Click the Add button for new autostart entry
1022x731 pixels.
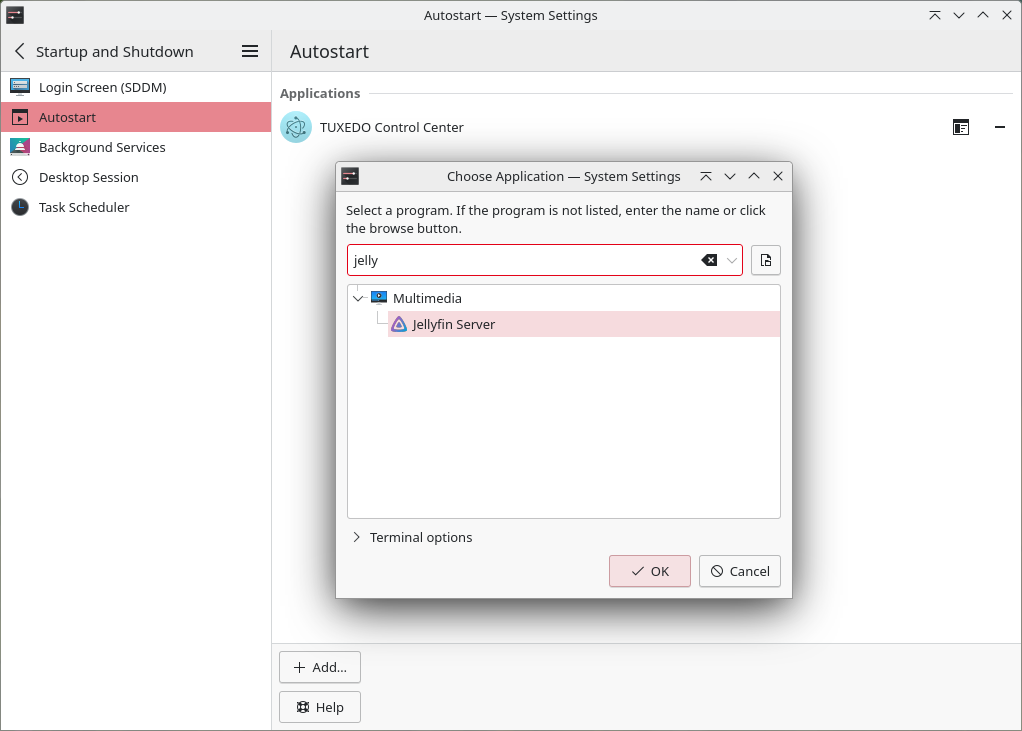pyautogui.click(x=319, y=667)
